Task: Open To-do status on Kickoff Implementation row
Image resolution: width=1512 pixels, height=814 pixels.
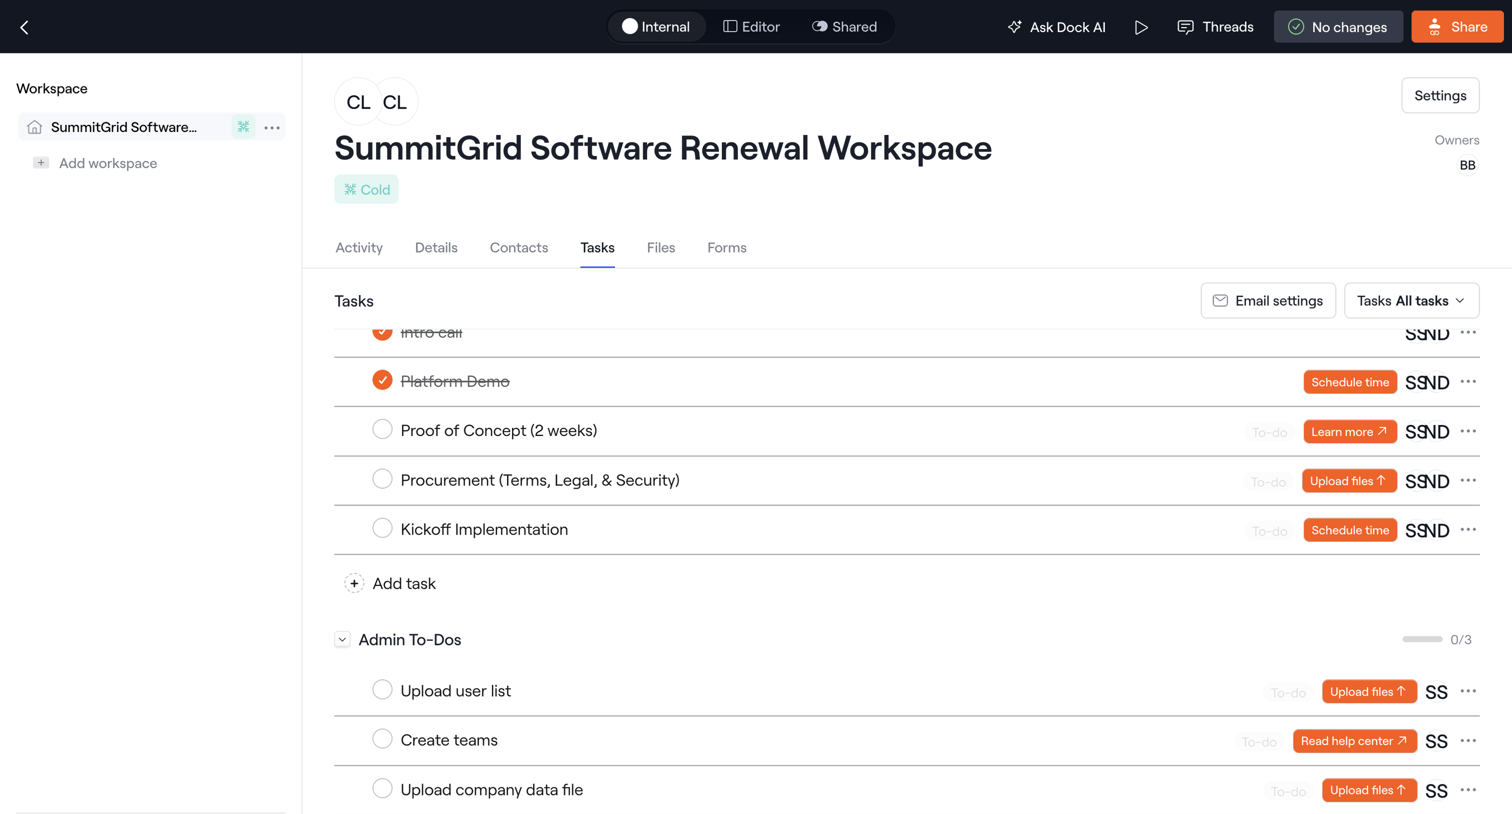Action: pos(1269,531)
